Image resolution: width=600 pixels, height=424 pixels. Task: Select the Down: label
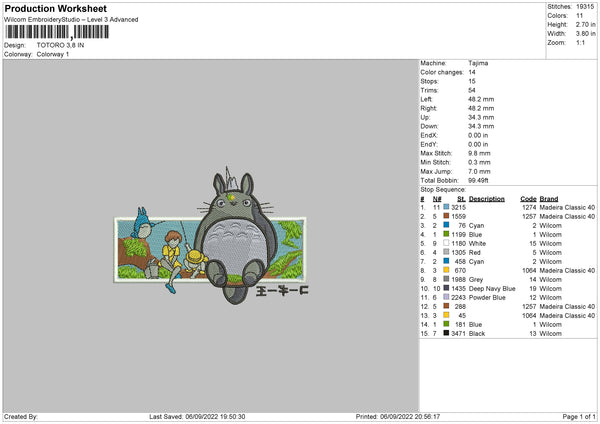[x=429, y=126]
